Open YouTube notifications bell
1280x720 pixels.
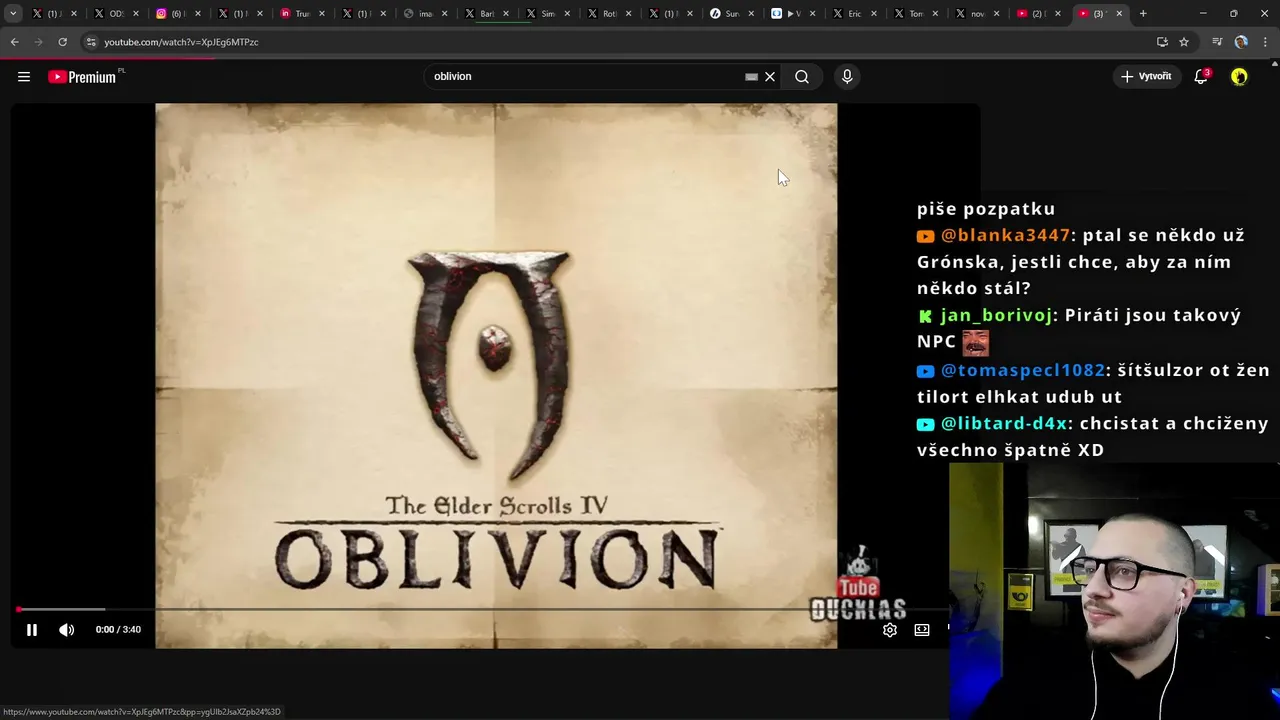click(1201, 76)
